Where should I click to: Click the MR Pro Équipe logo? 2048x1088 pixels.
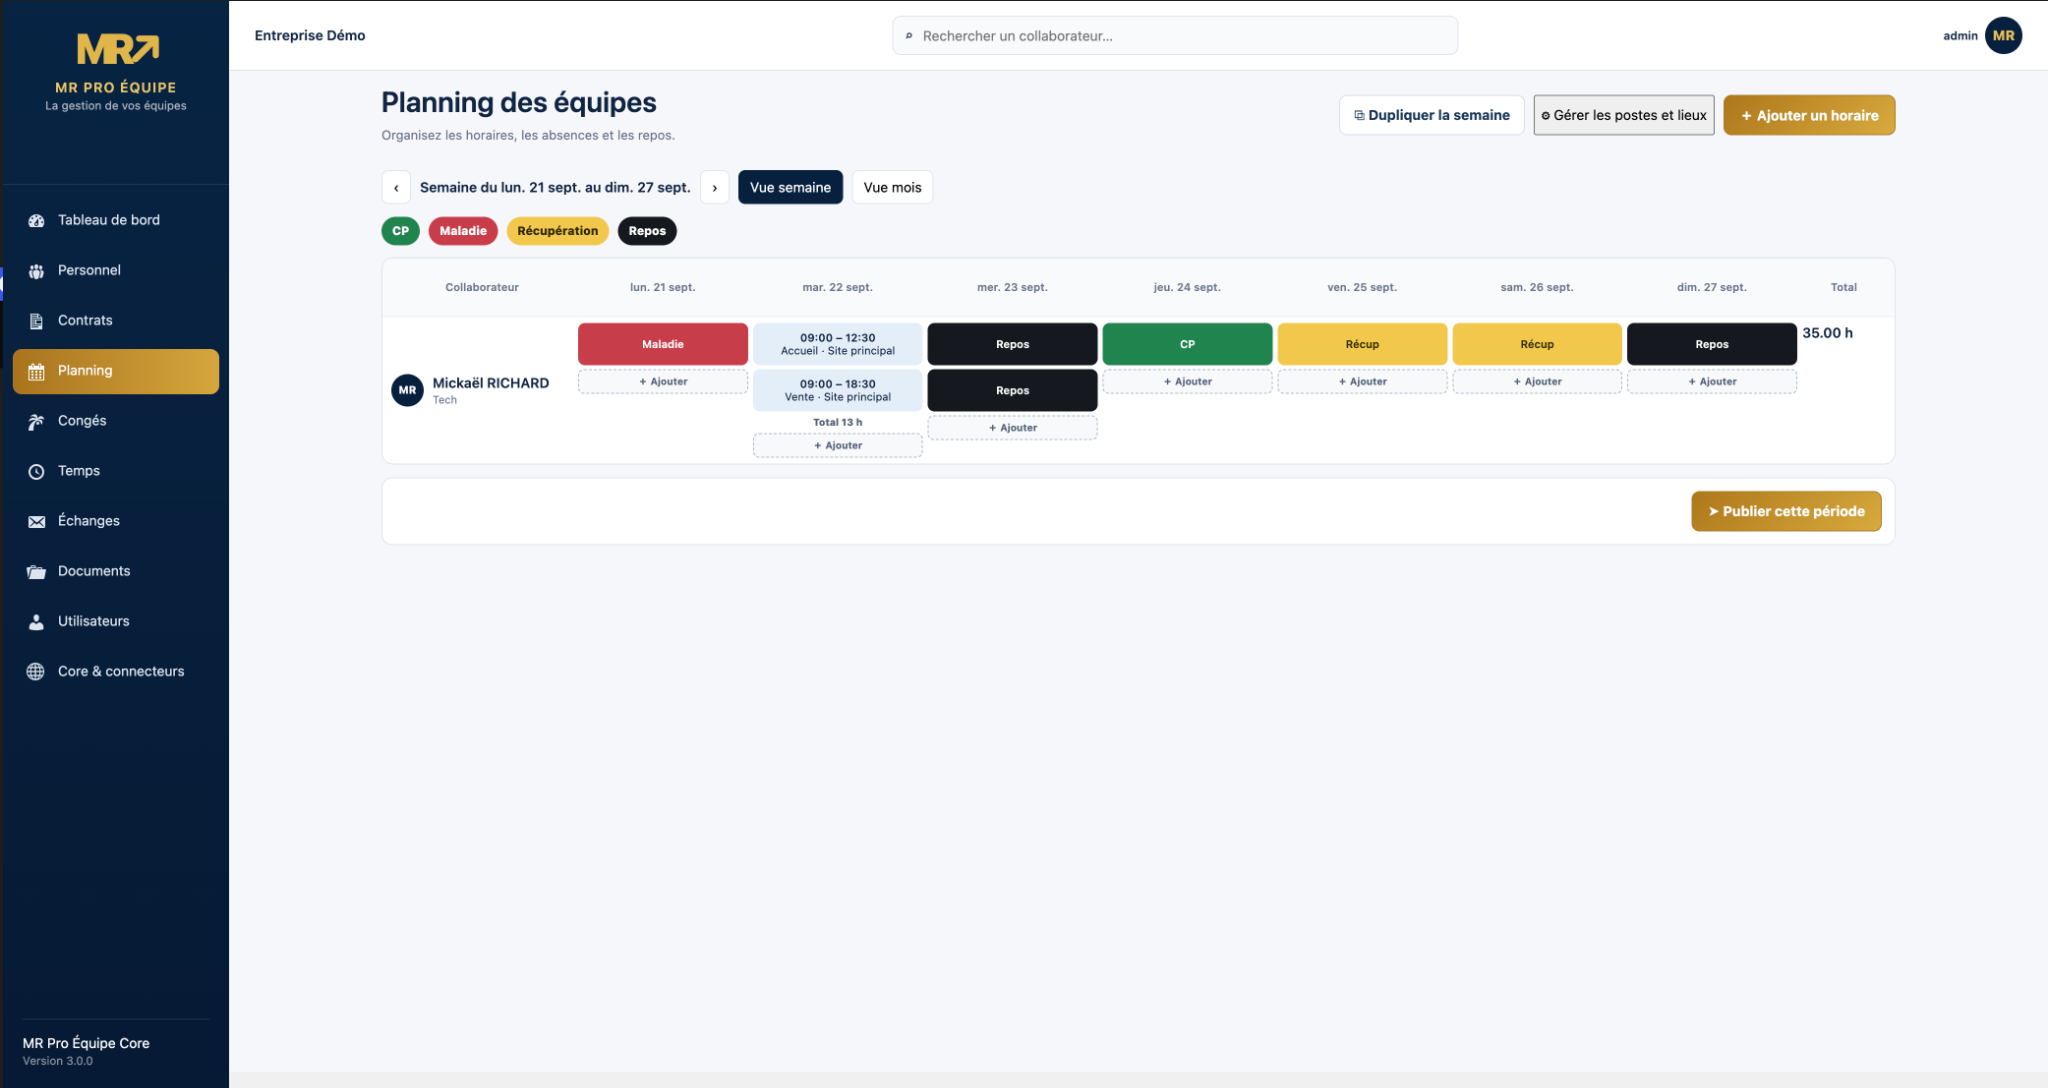118,49
